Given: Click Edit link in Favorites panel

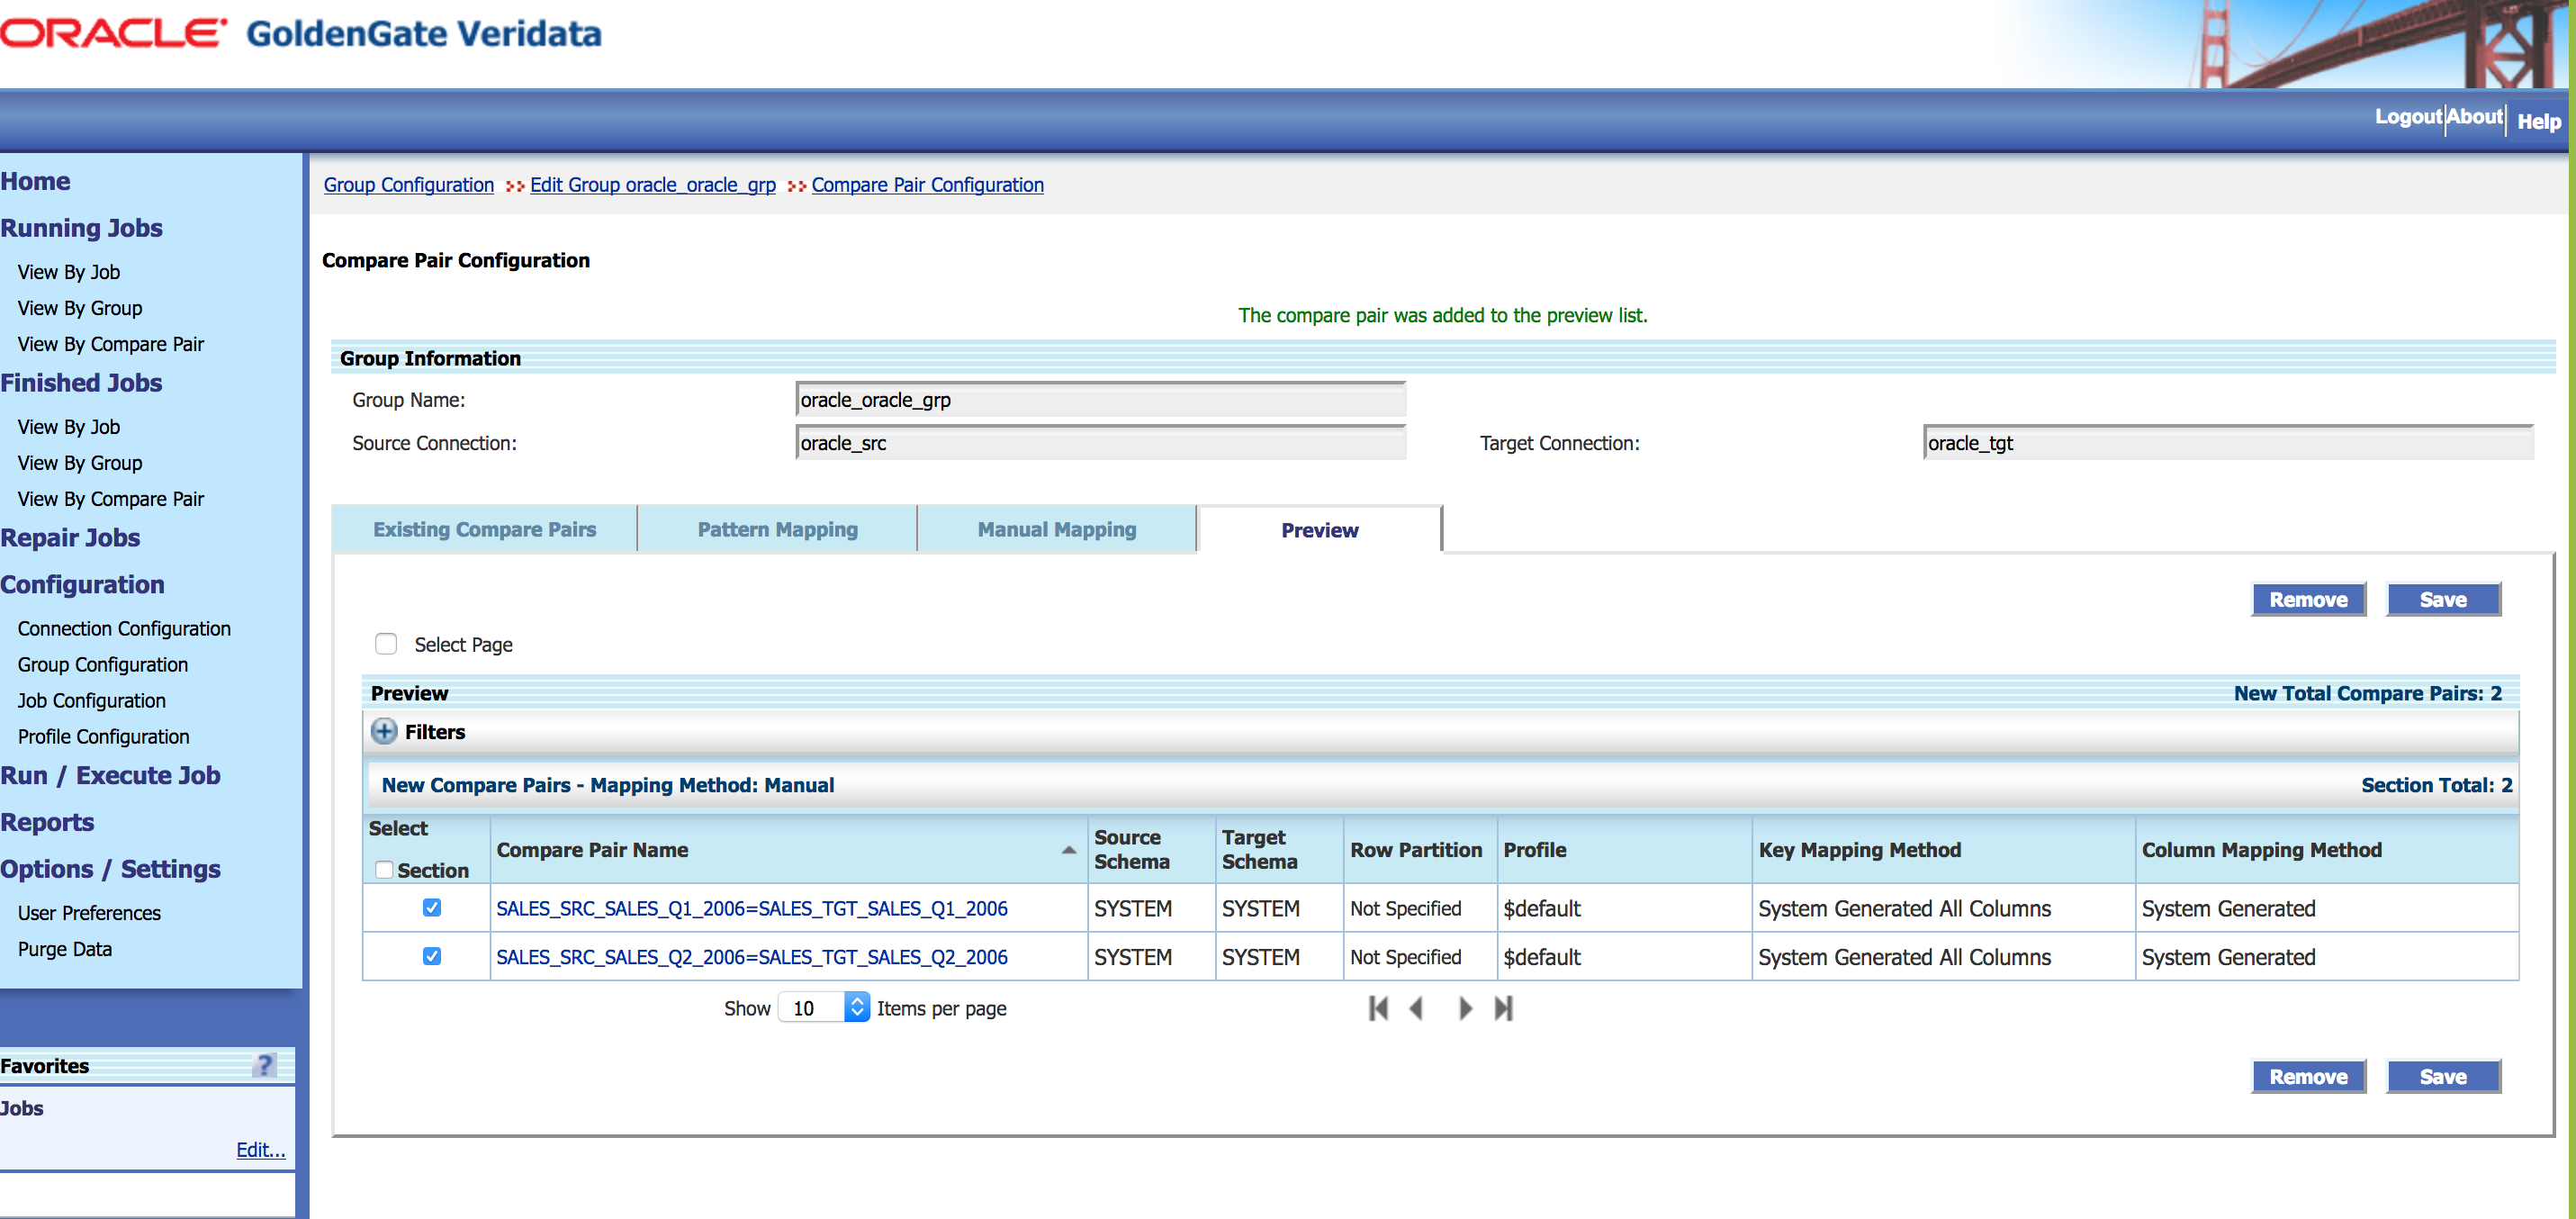Looking at the screenshot, I should pos(260,1150).
